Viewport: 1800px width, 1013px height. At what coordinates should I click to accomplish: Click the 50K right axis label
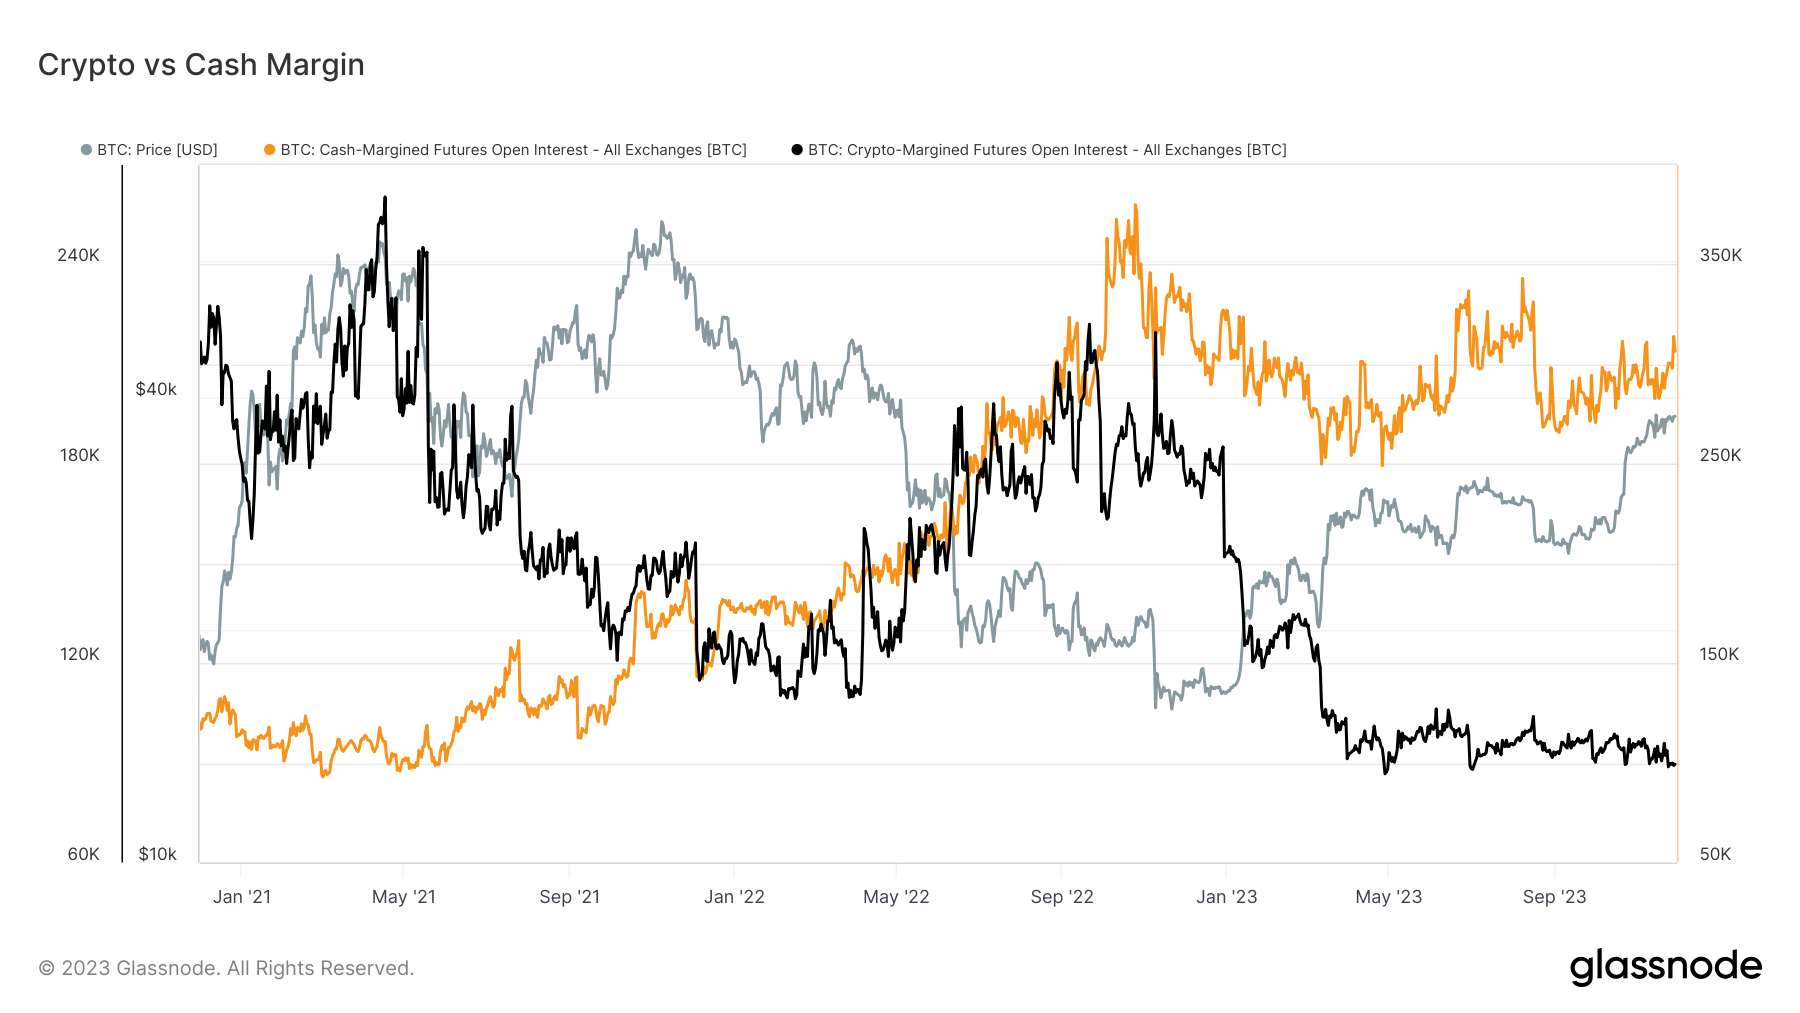coord(1715,854)
